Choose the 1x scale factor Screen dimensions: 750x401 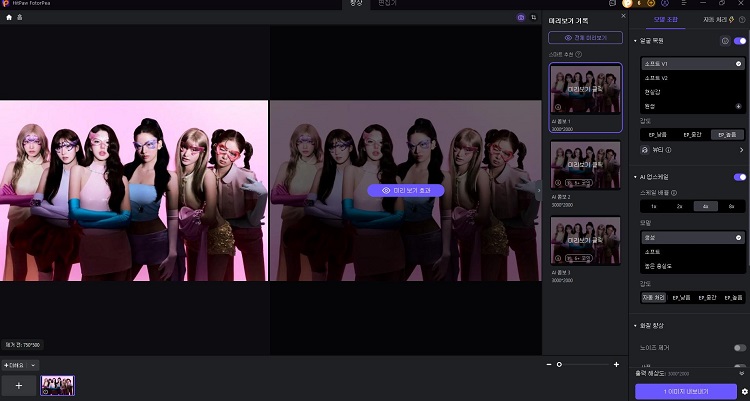[x=654, y=206]
